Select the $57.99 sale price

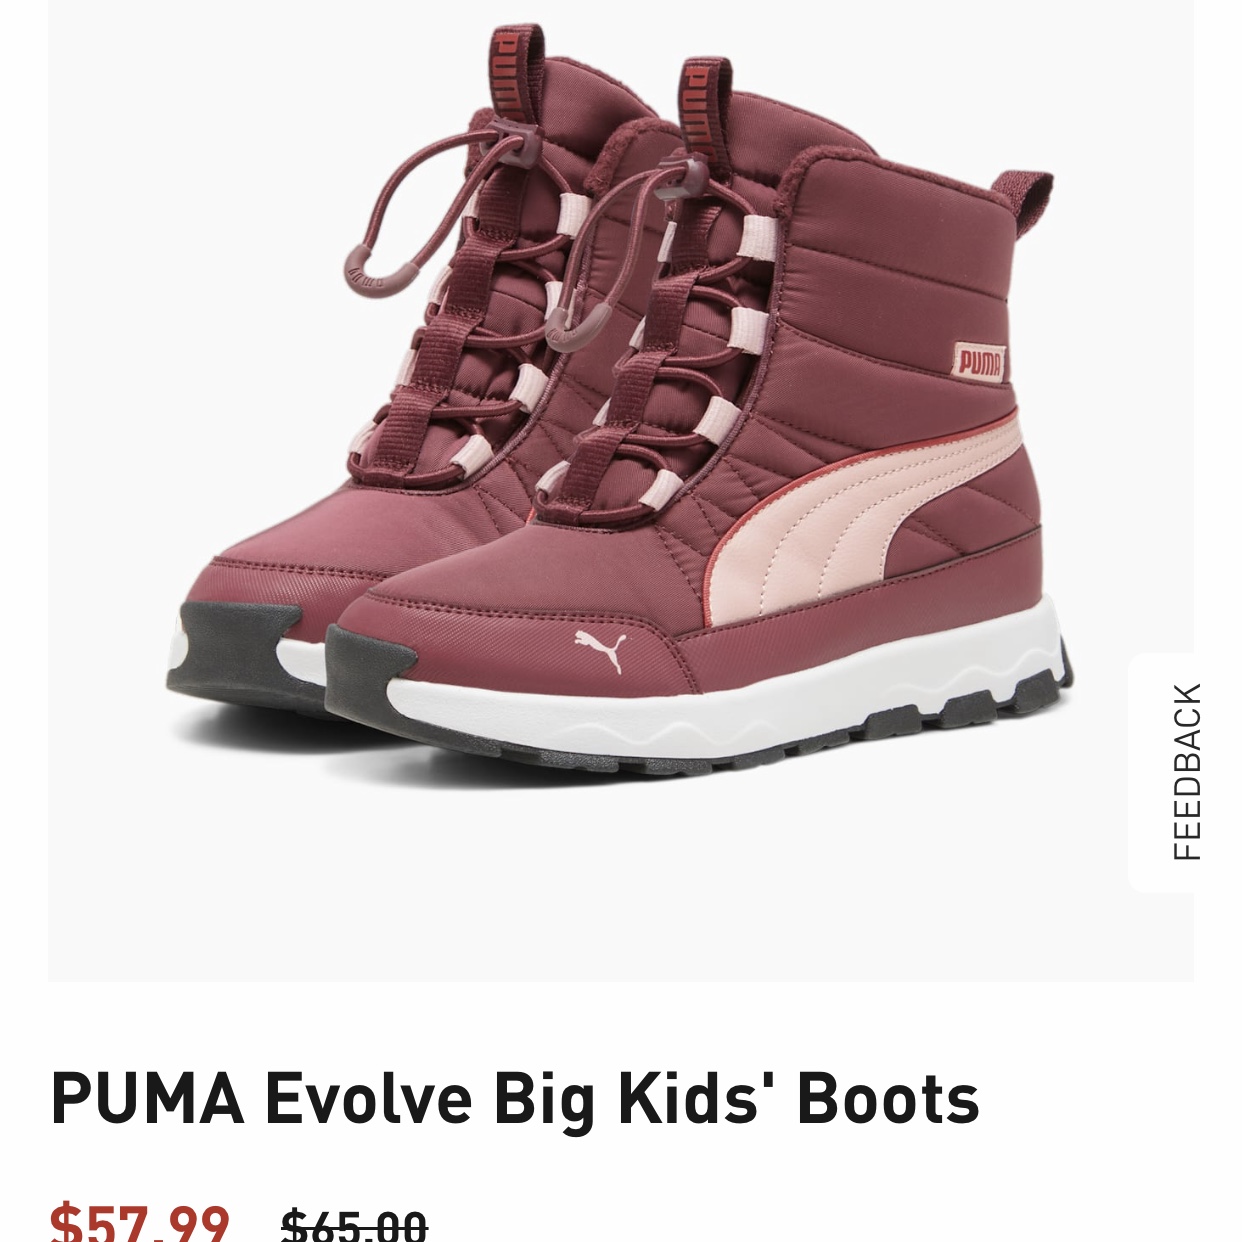pos(140,1222)
